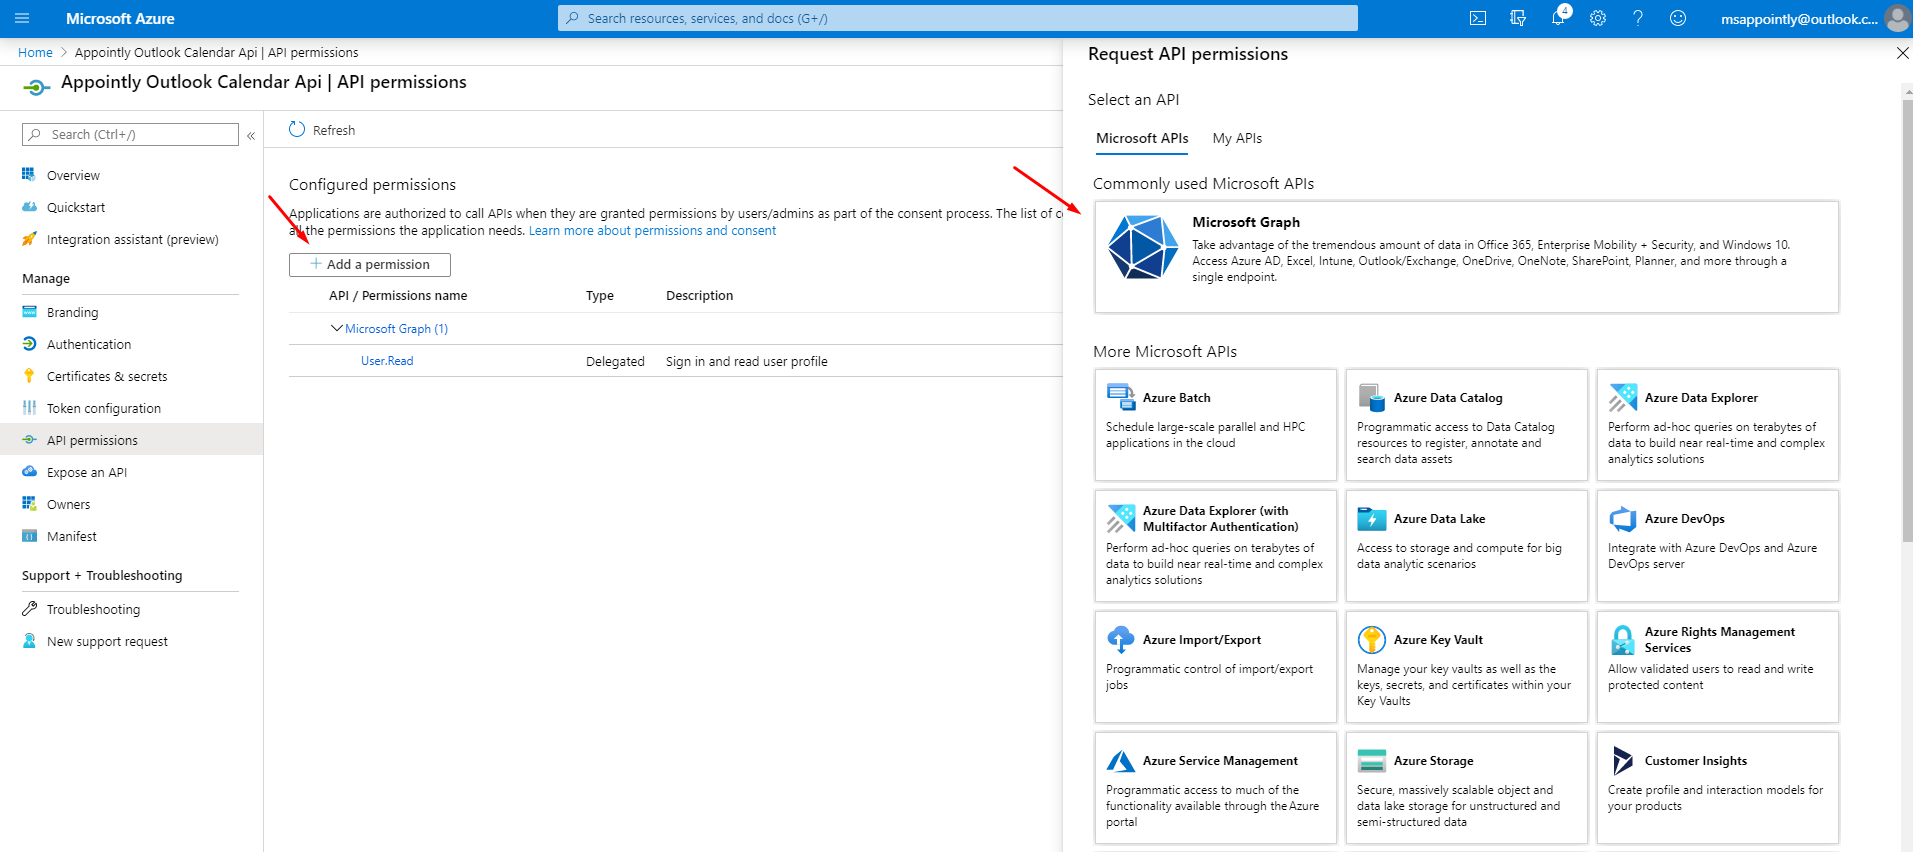This screenshot has width=1913, height=852.
Task: Open the Azure portal hamburger menu
Action: [x=22, y=18]
